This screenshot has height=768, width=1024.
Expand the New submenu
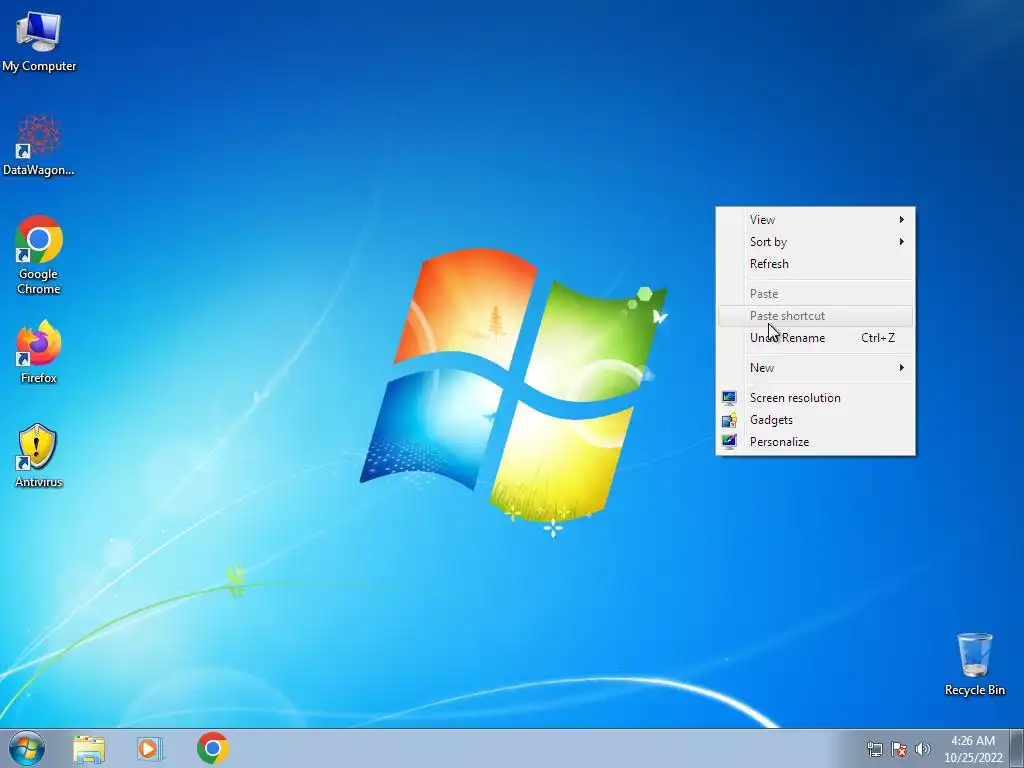[x=816, y=368]
